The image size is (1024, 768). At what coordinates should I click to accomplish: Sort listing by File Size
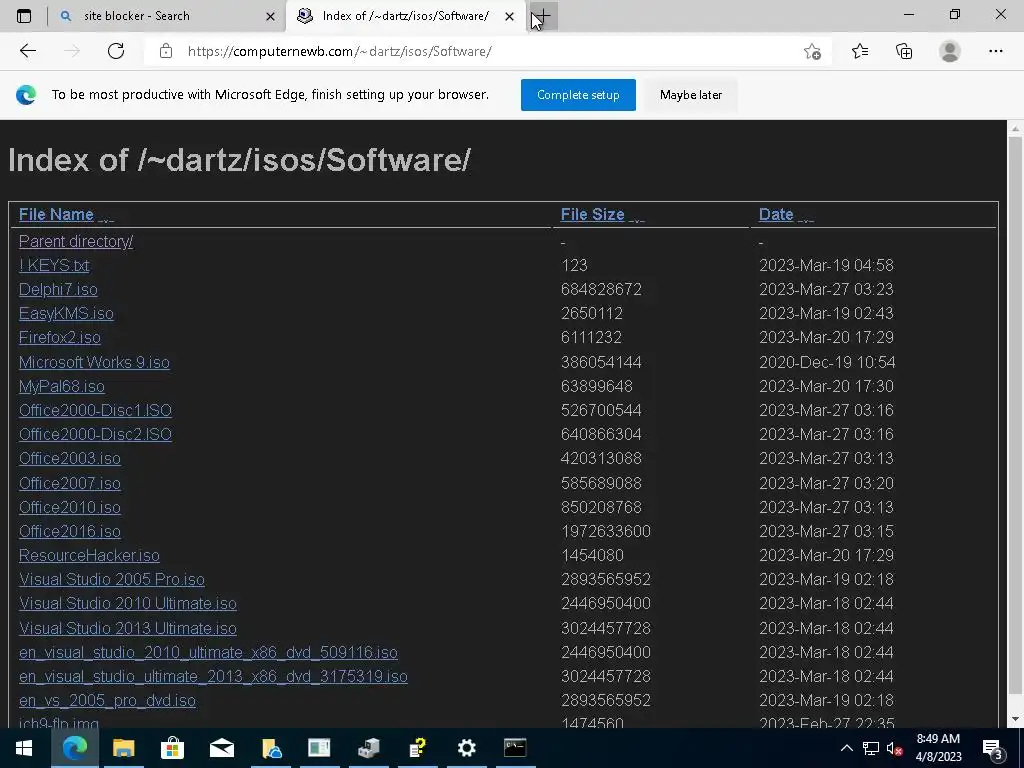(592, 214)
